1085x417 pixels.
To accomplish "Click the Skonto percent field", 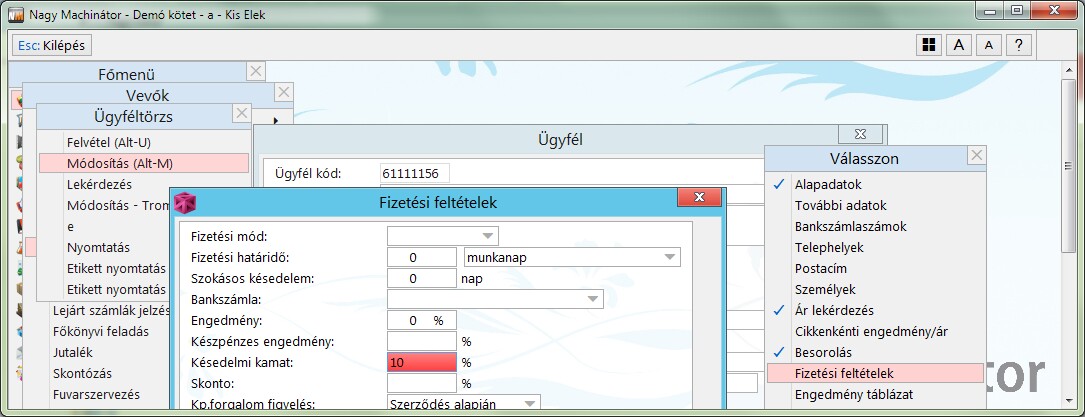I will click(x=422, y=383).
